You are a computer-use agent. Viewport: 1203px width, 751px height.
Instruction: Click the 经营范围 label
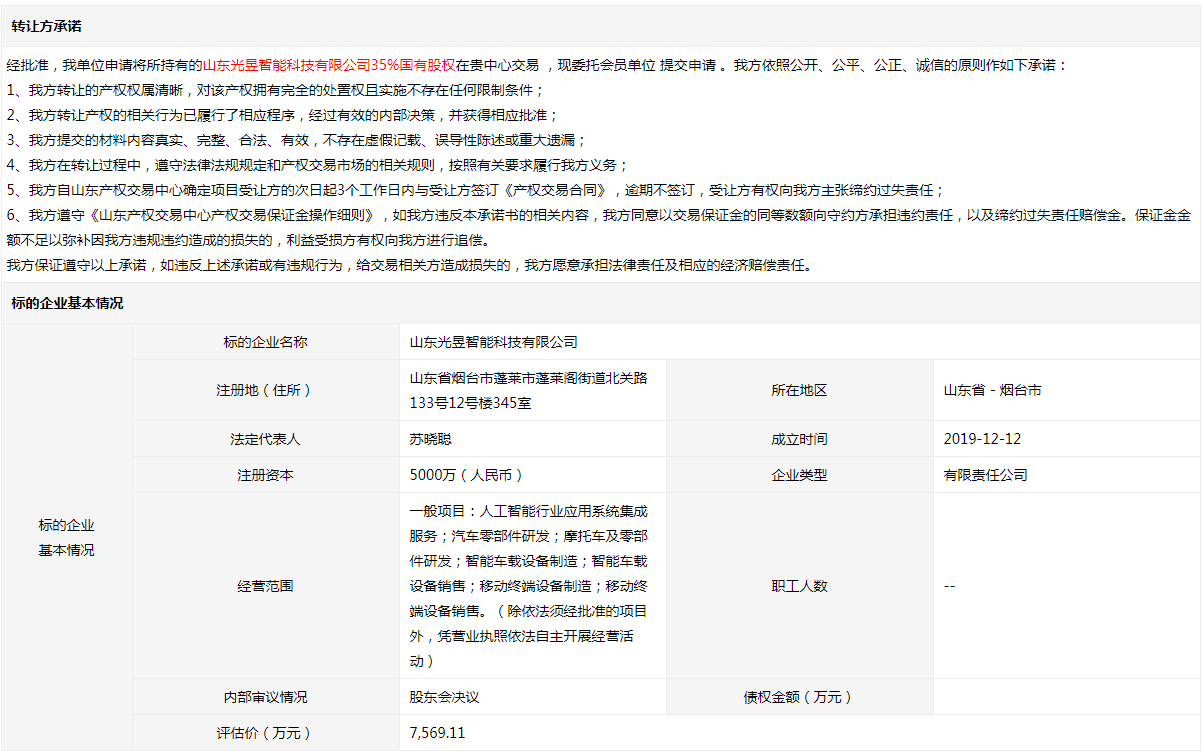click(x=265, y=586)
